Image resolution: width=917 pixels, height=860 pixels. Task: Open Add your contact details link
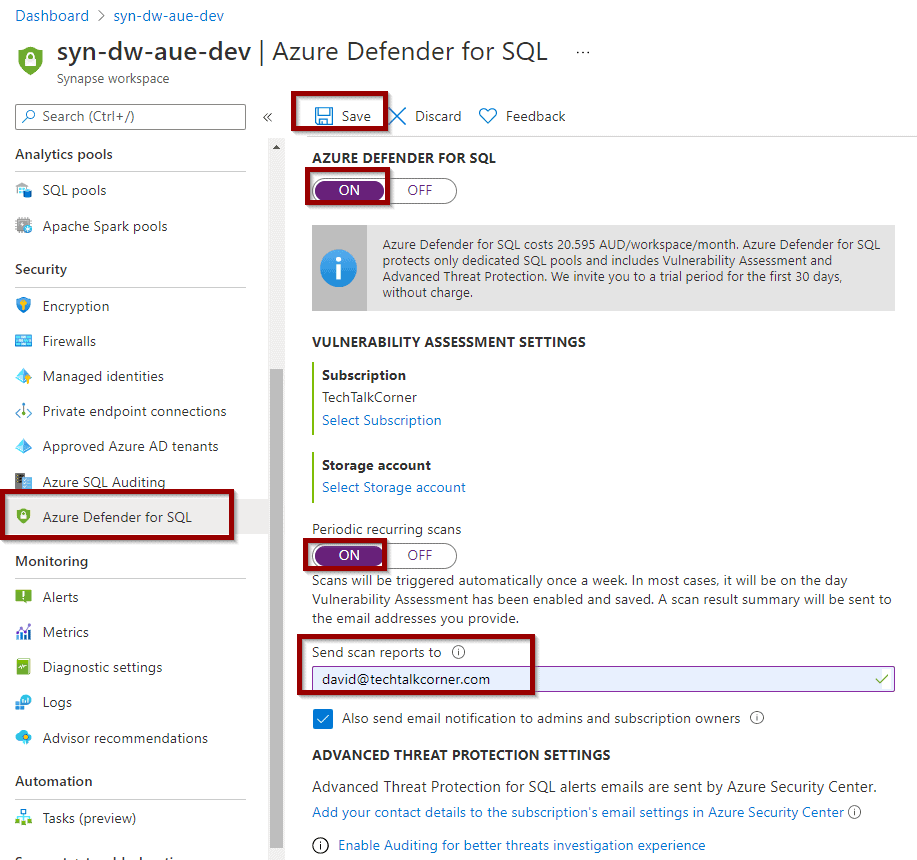tap(578, 813)
